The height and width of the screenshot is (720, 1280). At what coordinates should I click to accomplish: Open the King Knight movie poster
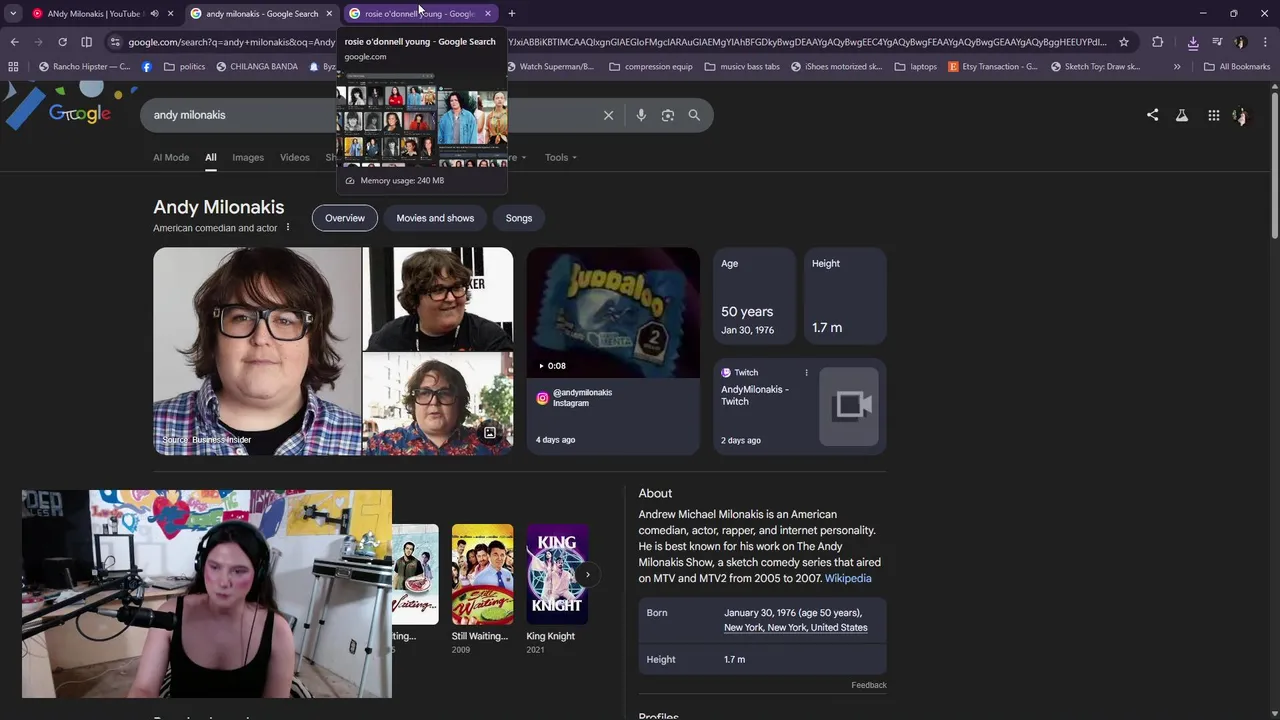pyautogui.click(x=557, y=574)
